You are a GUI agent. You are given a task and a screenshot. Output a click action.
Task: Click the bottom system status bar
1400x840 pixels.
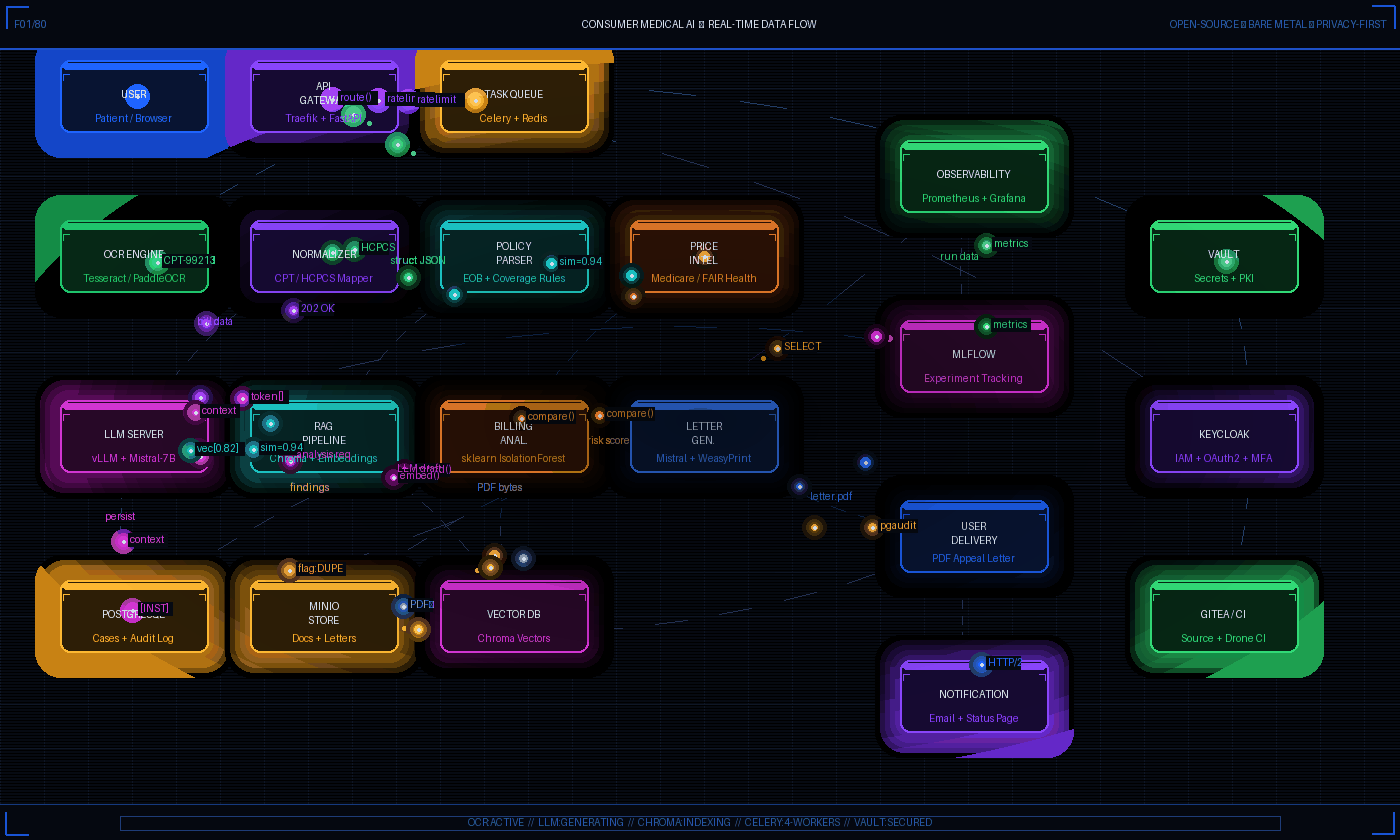[x=700, y=823]
